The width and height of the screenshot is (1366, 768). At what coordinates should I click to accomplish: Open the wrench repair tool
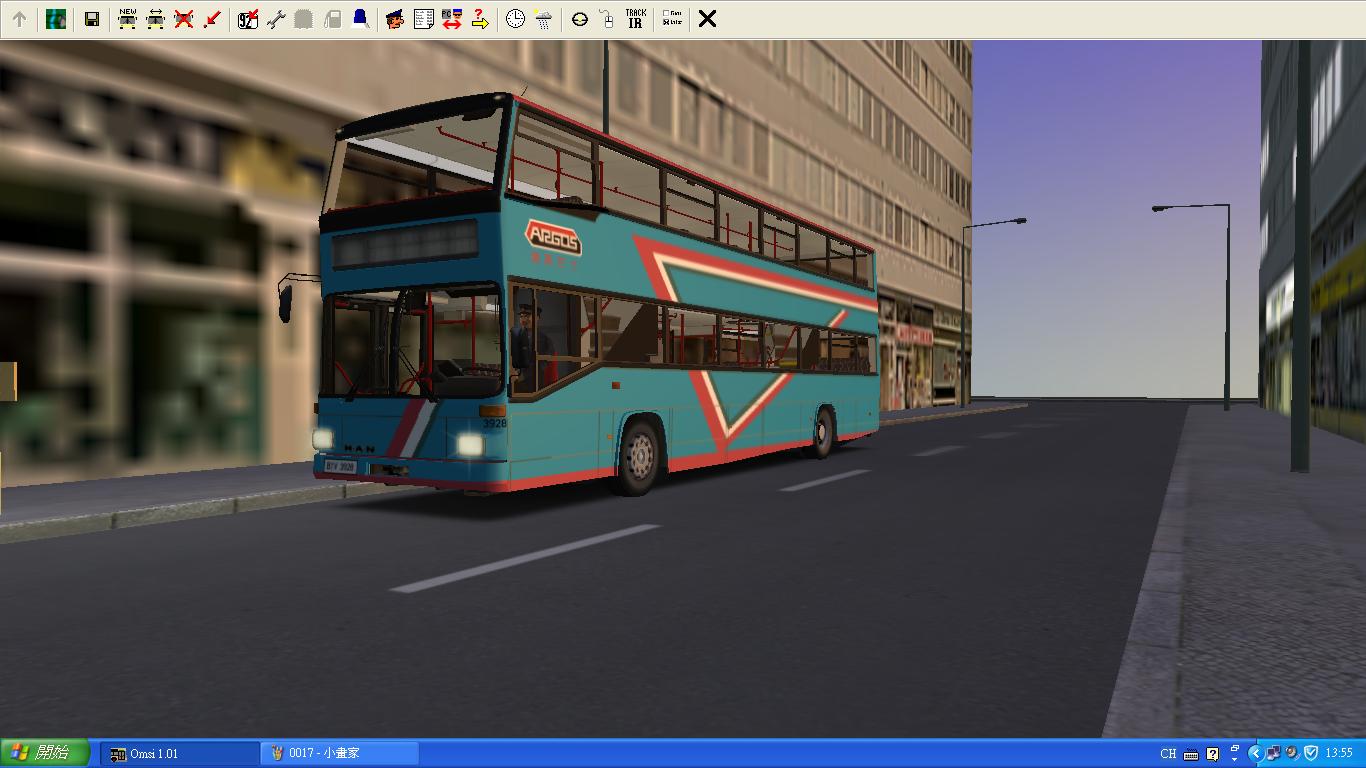coord(276,19)
